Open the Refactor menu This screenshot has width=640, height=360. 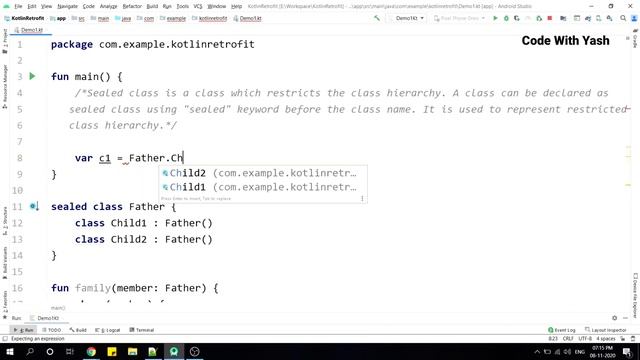132,6
